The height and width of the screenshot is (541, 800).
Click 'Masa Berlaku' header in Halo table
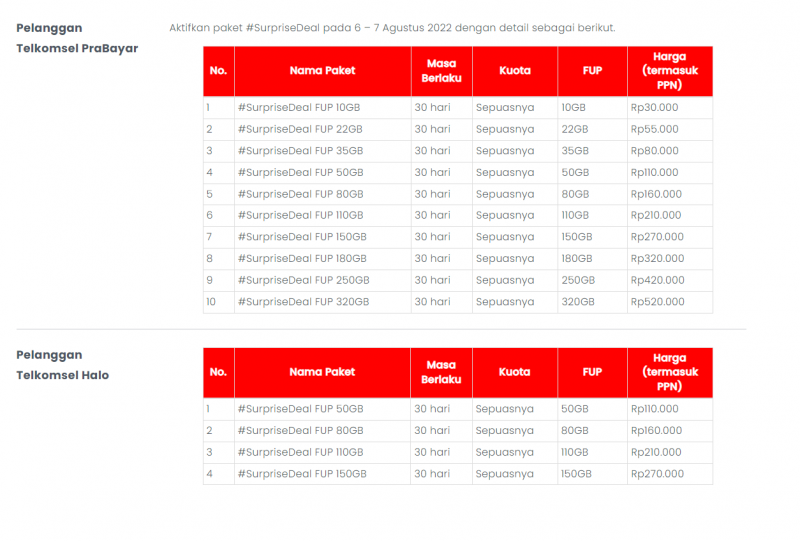(441, 372)
